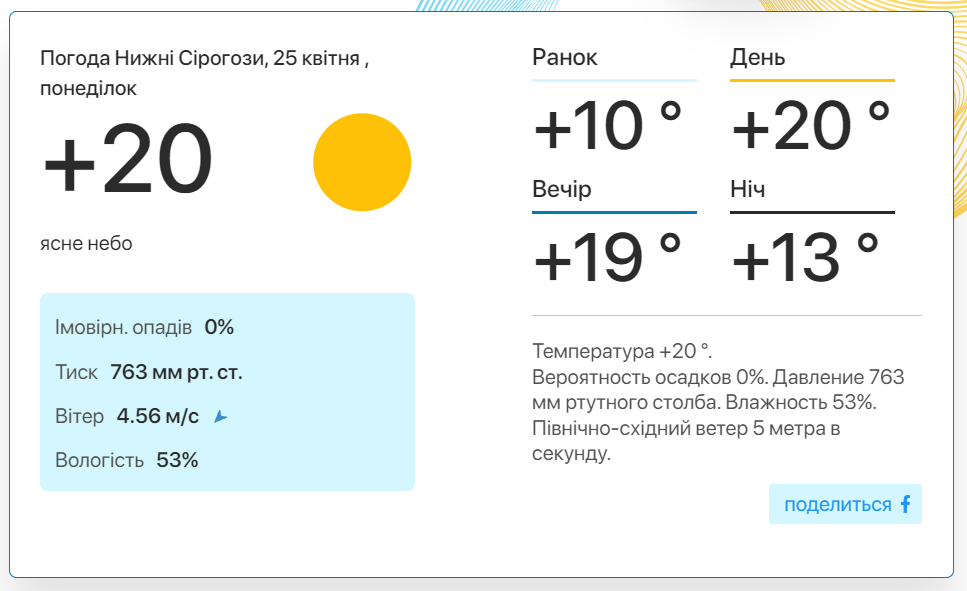Click the large +20 current temperature
The width and height of the screenshot is (967, 591).
pos(128,159)
